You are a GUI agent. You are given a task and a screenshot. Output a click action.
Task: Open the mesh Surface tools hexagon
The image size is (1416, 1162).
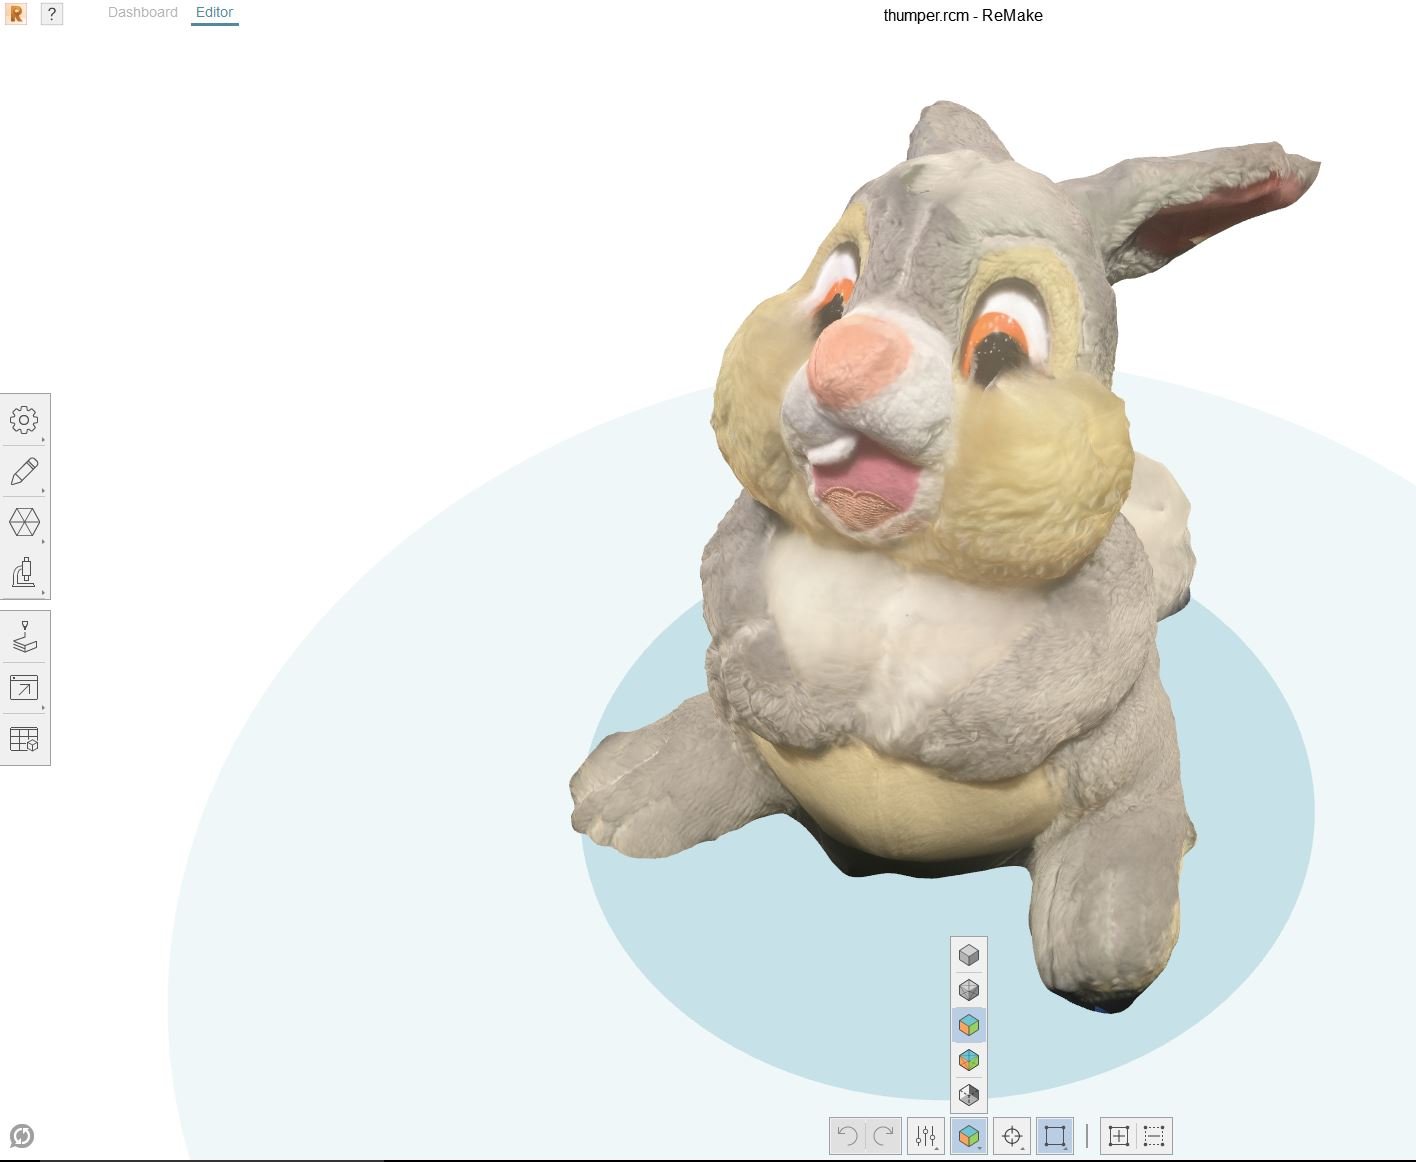coord(24,523)
